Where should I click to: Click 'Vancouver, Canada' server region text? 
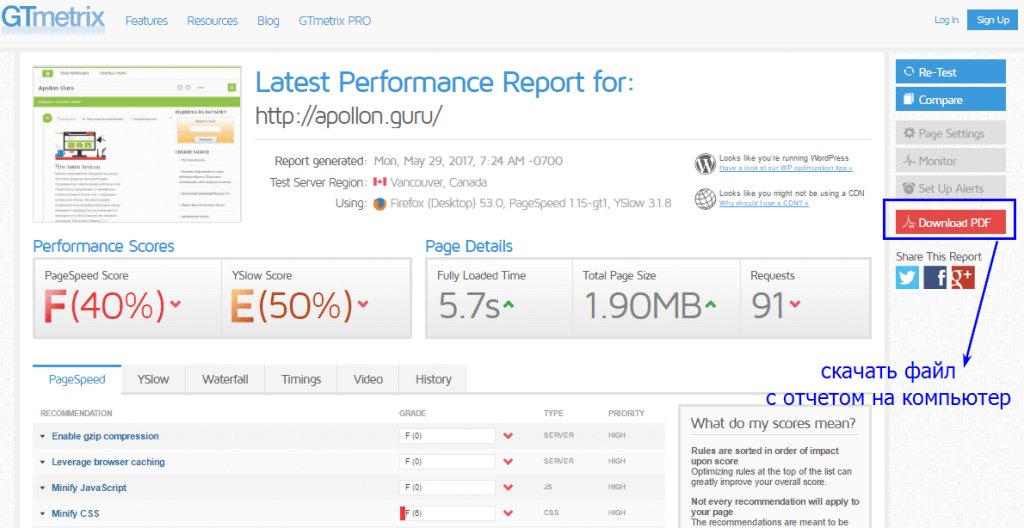[438, 182]
